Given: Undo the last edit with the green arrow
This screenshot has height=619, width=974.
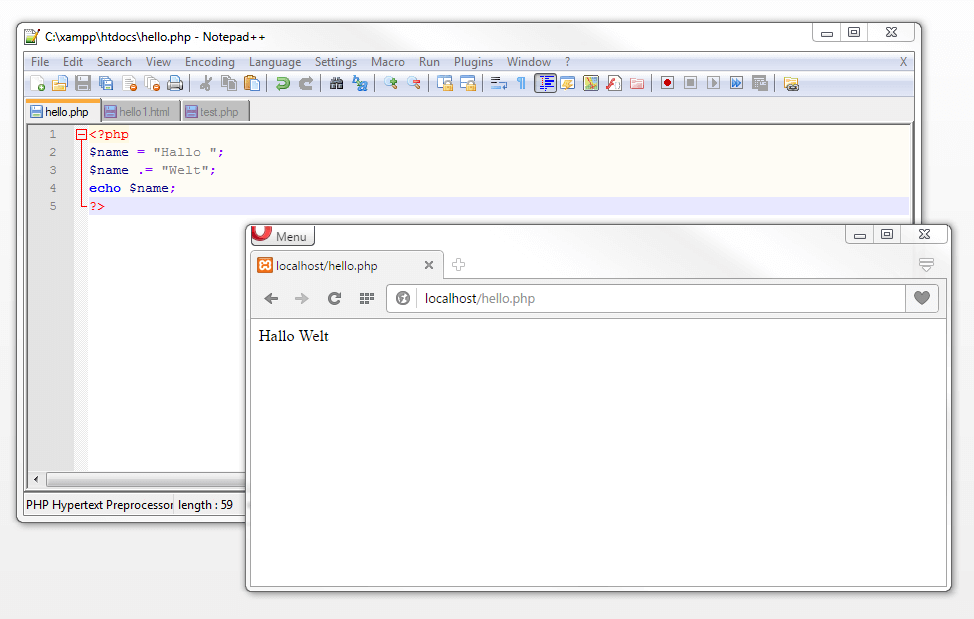Looking at the screenshot, I should point(283,83).
